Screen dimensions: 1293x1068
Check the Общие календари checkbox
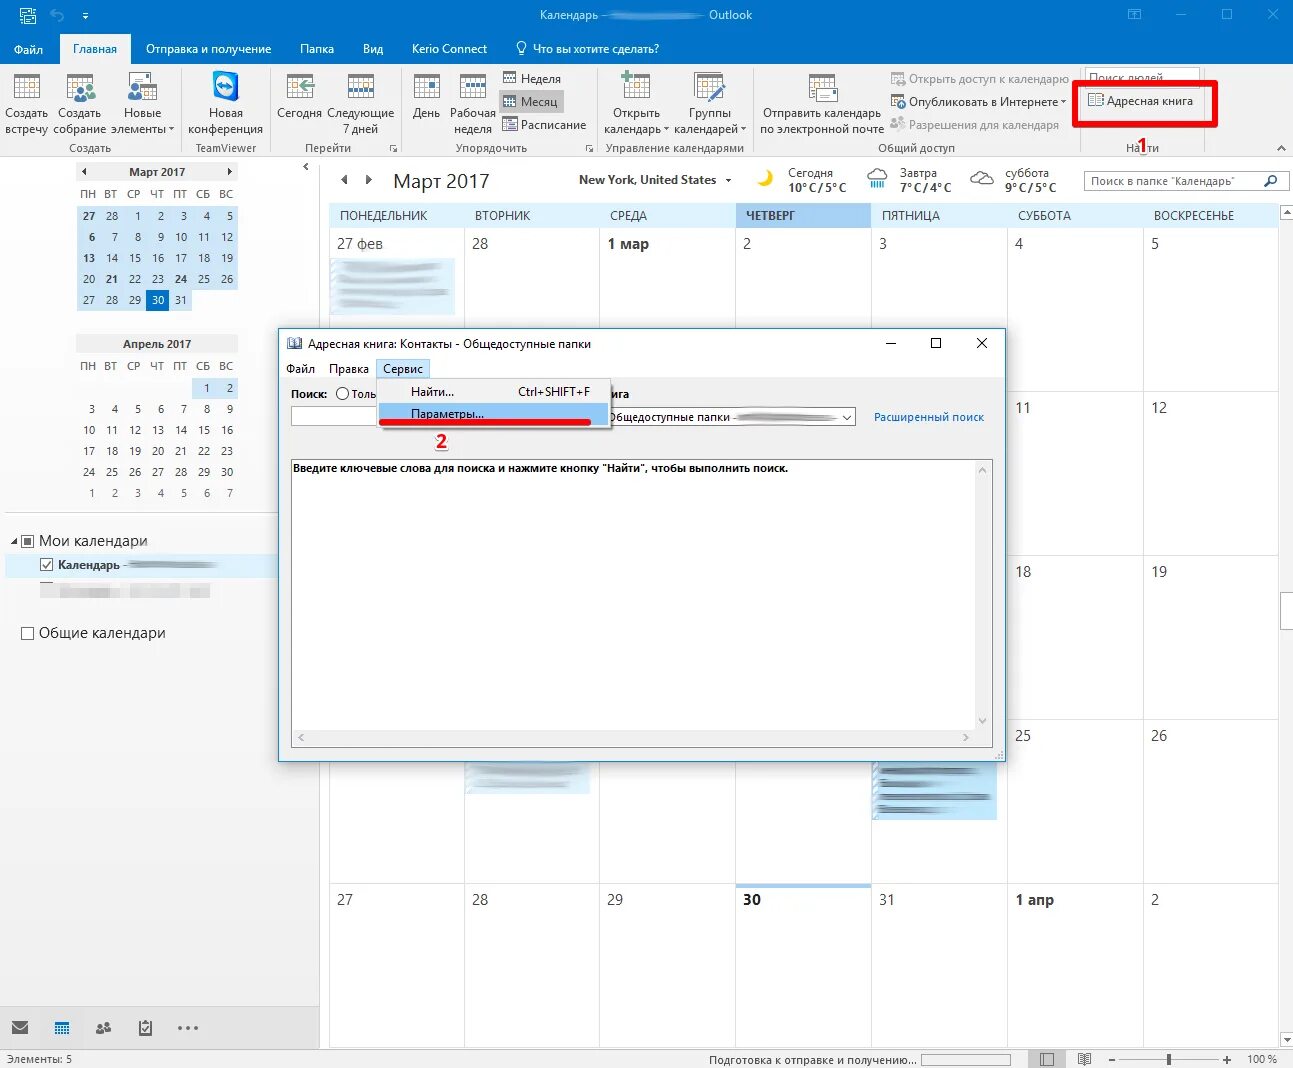click(28, 633)
